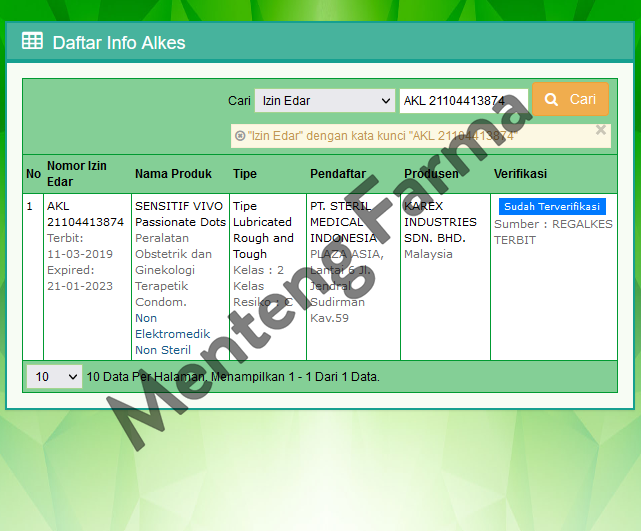
Task: Click the table grid icon in header
Action: (x=32, y=42)
